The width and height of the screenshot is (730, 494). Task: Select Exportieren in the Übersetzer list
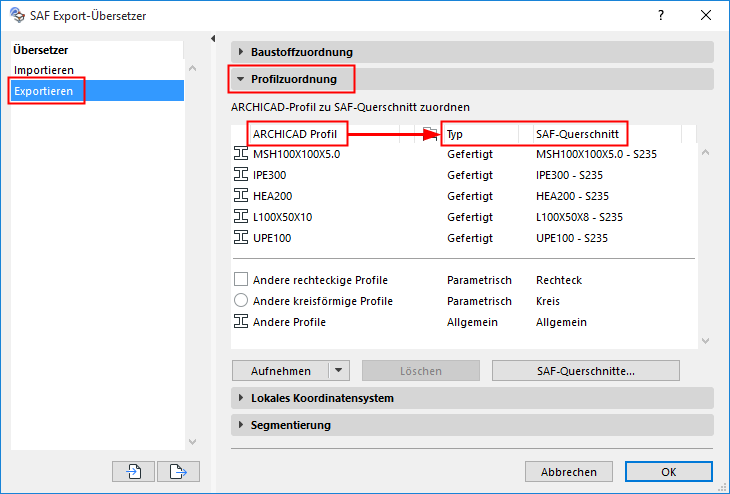[x=97, y=91]
